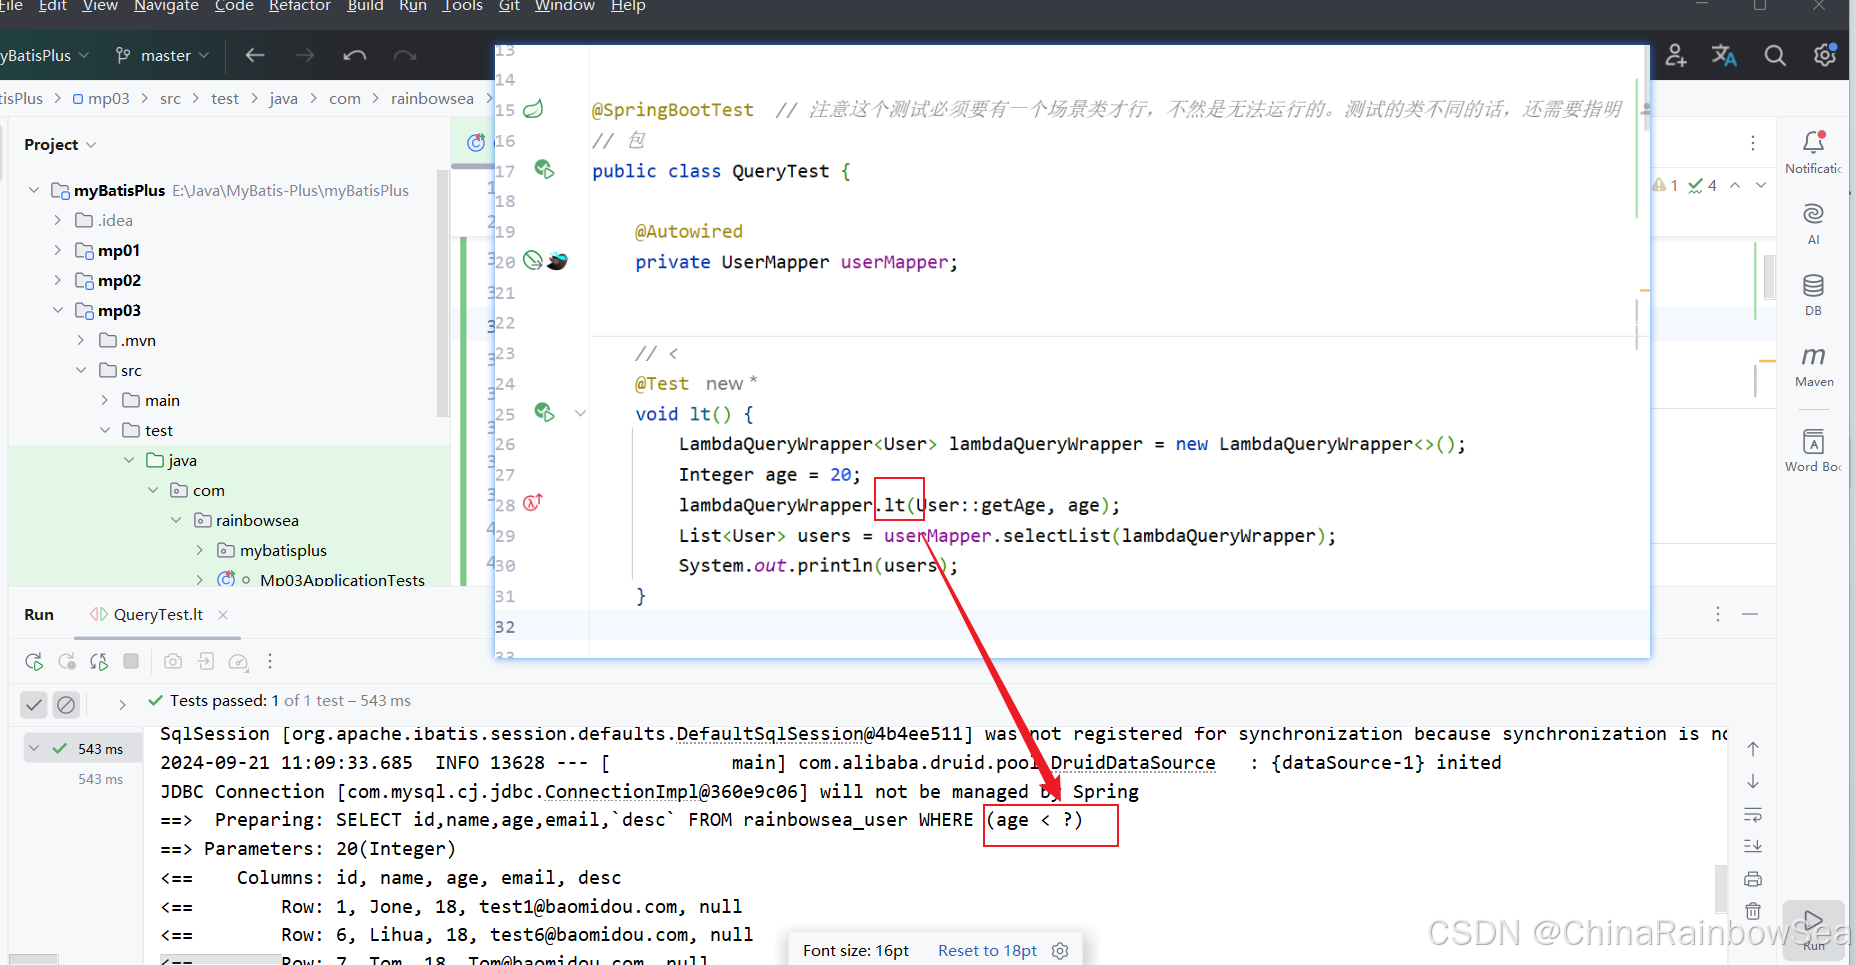
Task: Click the import tests exit icon
Action: point(206,661)
